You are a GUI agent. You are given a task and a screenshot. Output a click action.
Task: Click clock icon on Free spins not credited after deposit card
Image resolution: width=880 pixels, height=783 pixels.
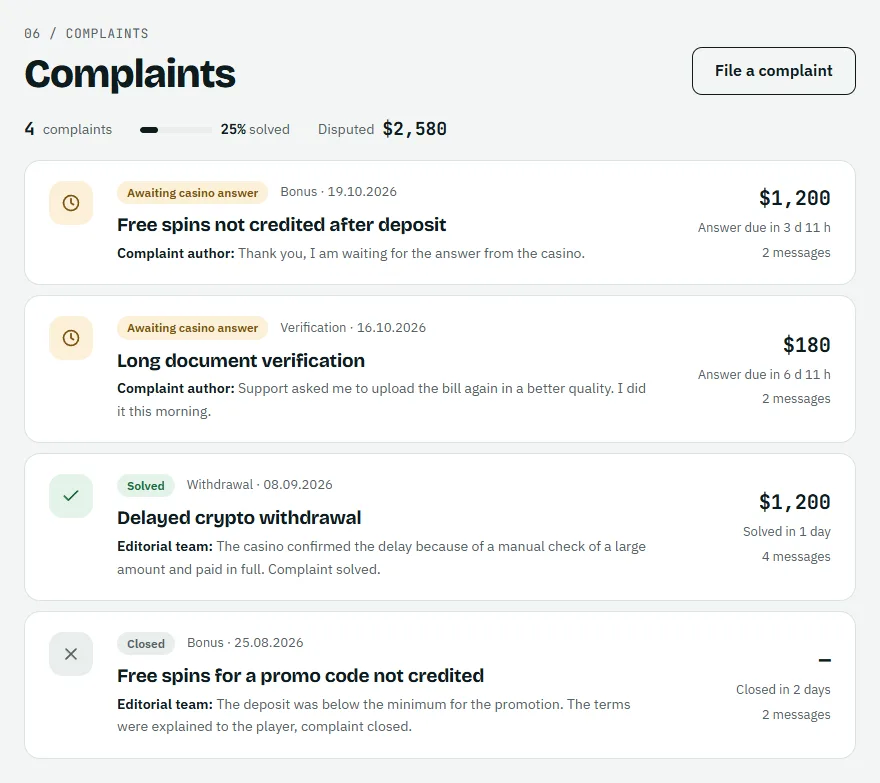click(x=71, y=203)
